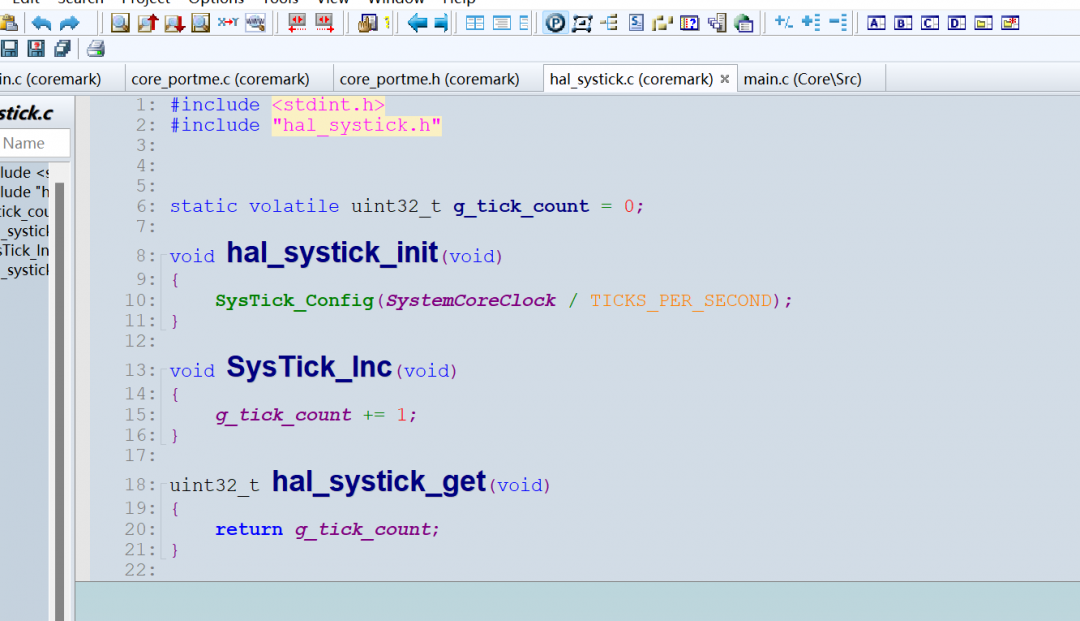Viewport: 1080px width, 621px height.
Task: Click the <stdint.h> include
Action: point(328,105)
